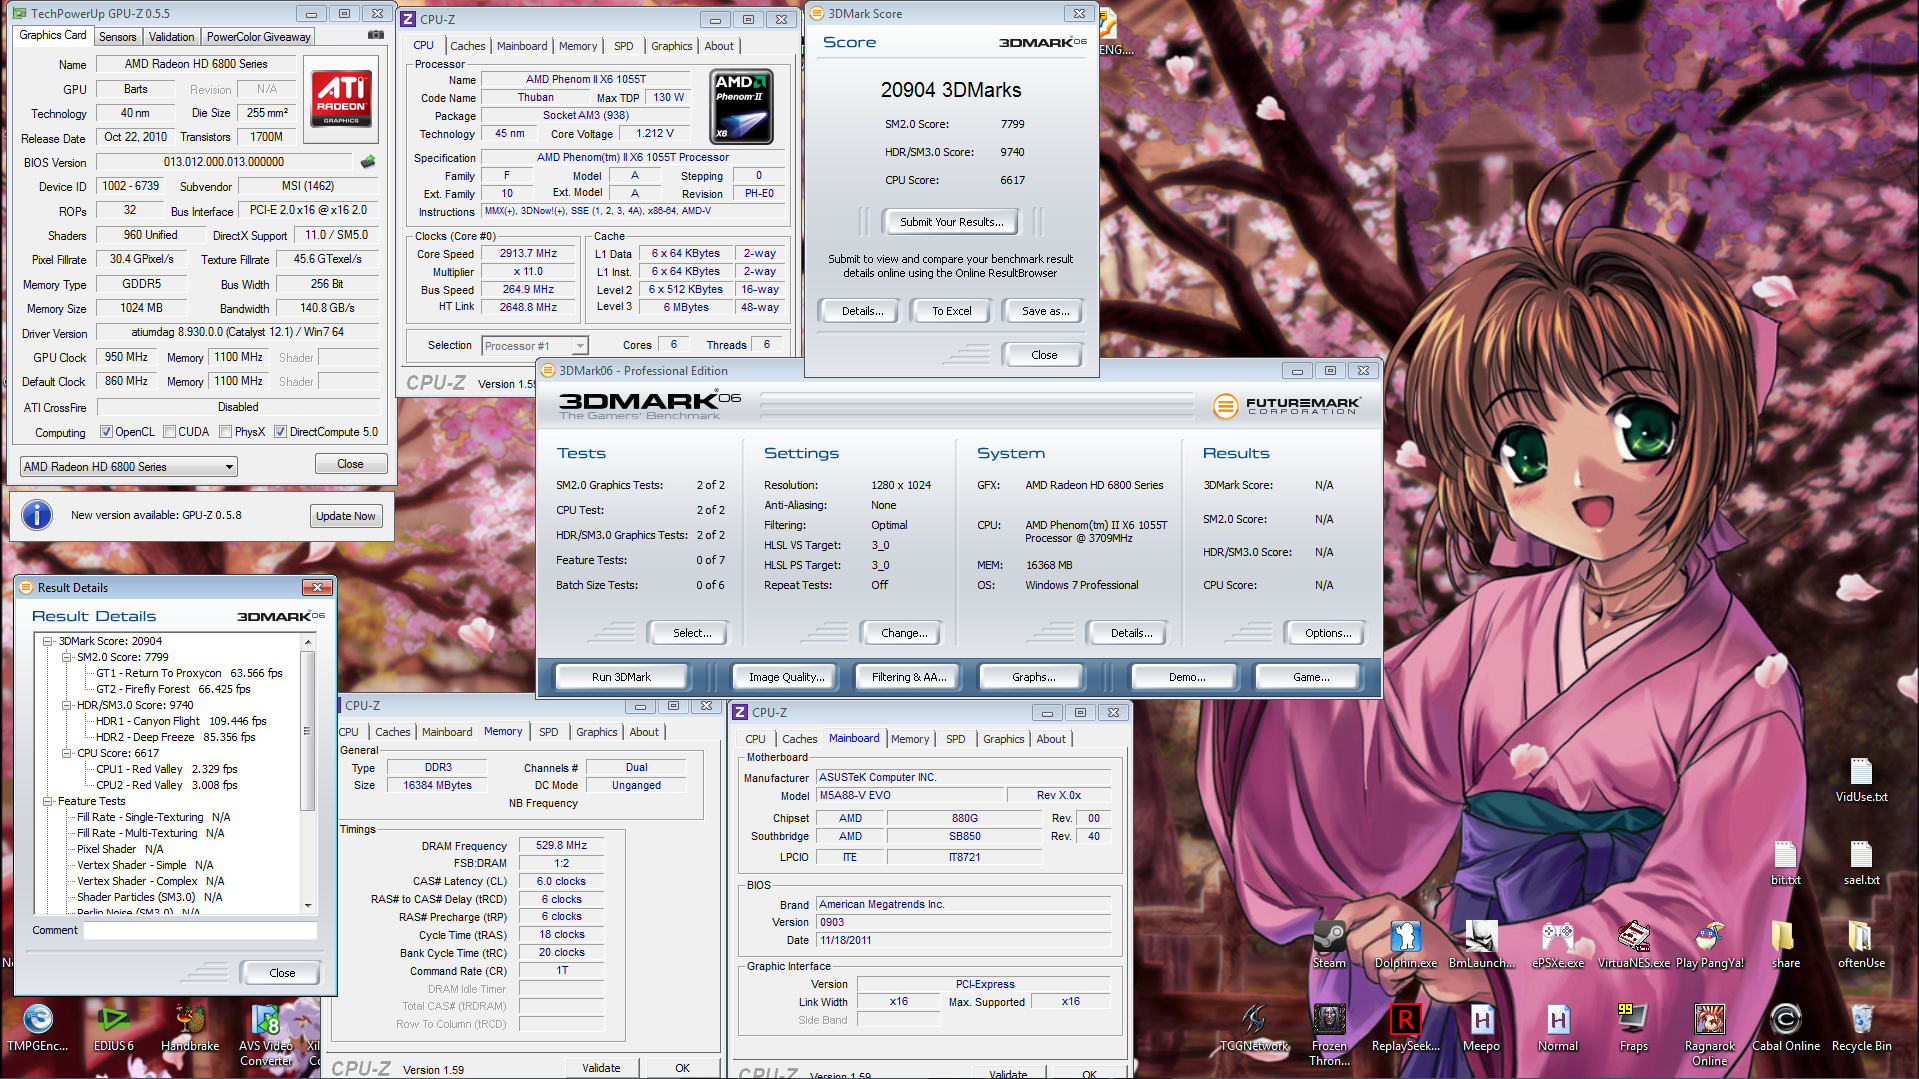
Task: Toggle the DirectCompute 5.0 checkbox
Action: (281, 432)
